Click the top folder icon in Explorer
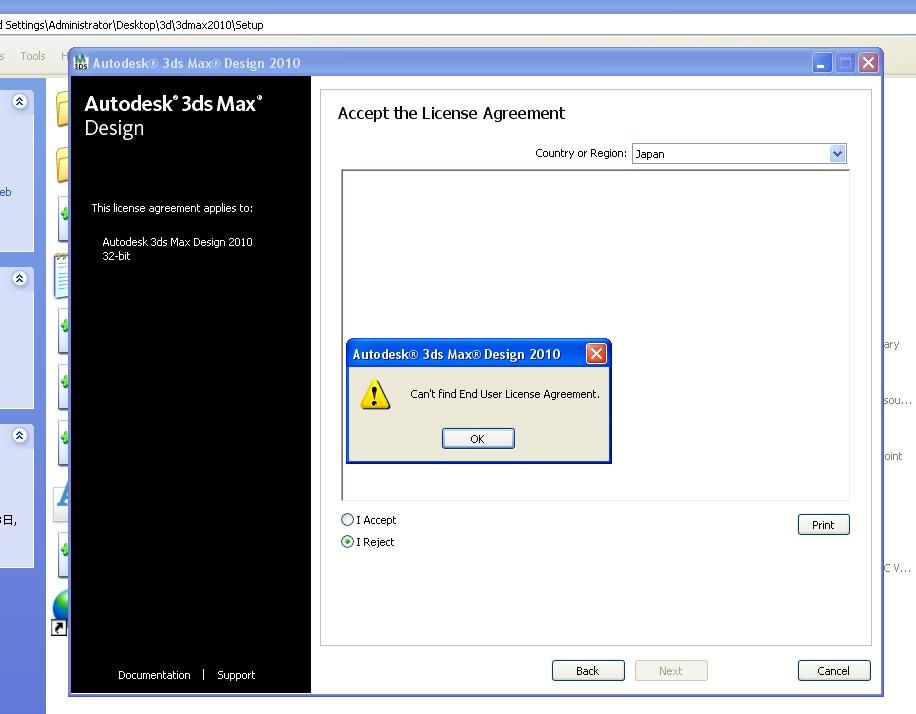The width and height of the screenshot is (916, 714). [63, 109]
